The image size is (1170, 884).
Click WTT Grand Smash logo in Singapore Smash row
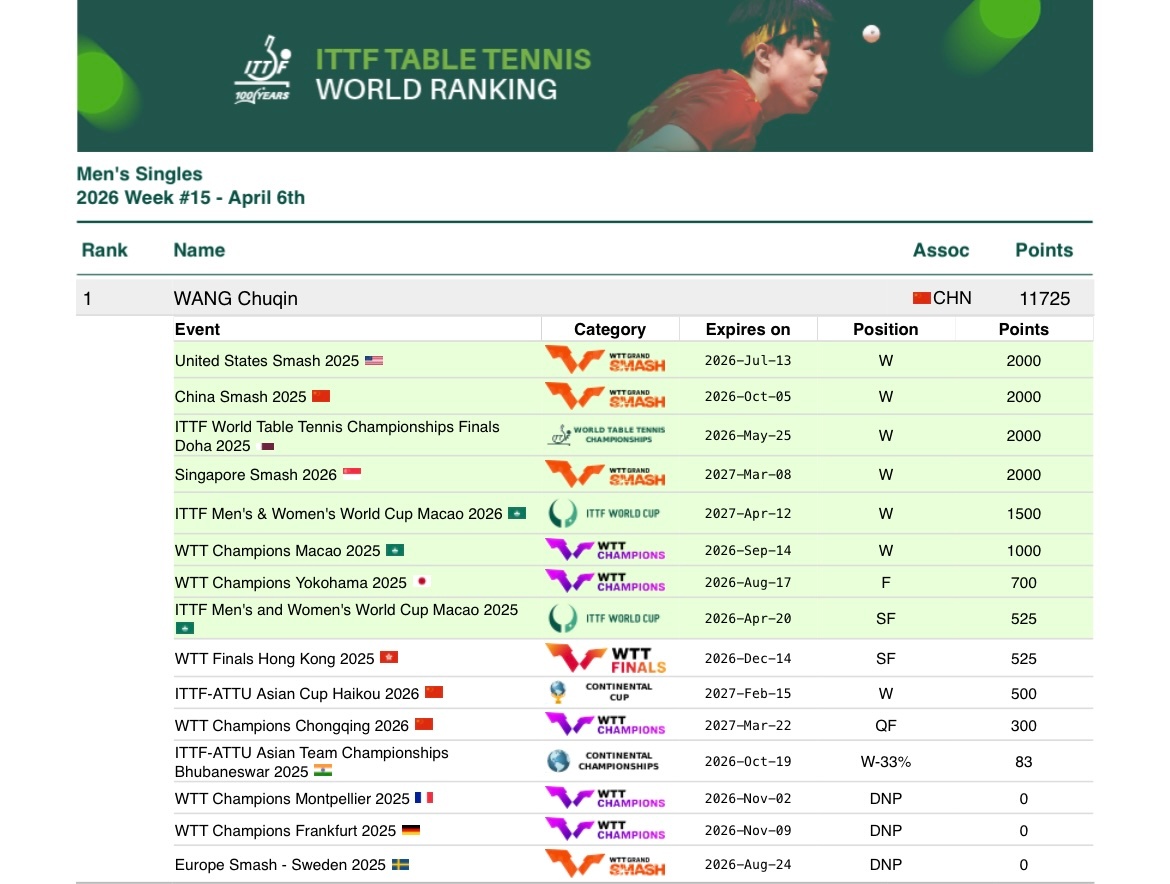pos(605,474)
